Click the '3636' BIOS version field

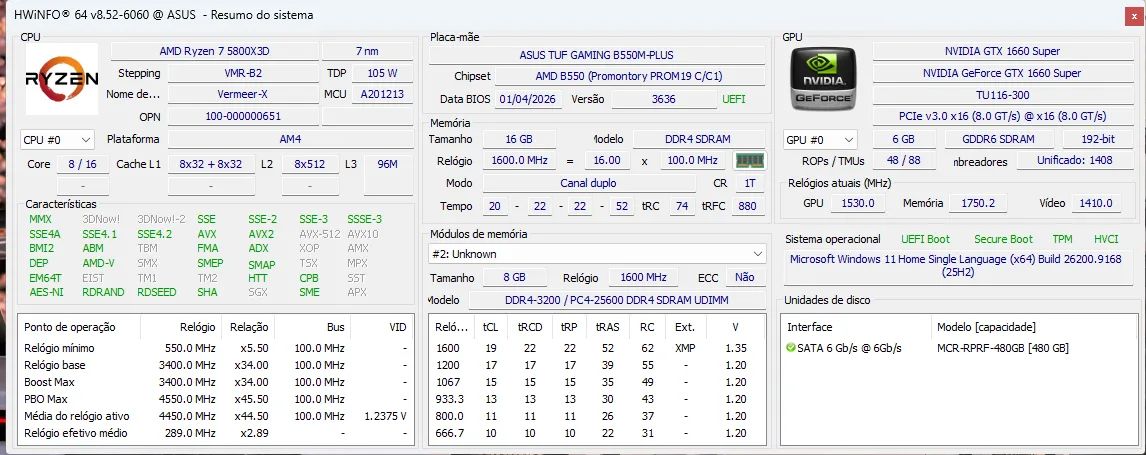pos(664,99)
